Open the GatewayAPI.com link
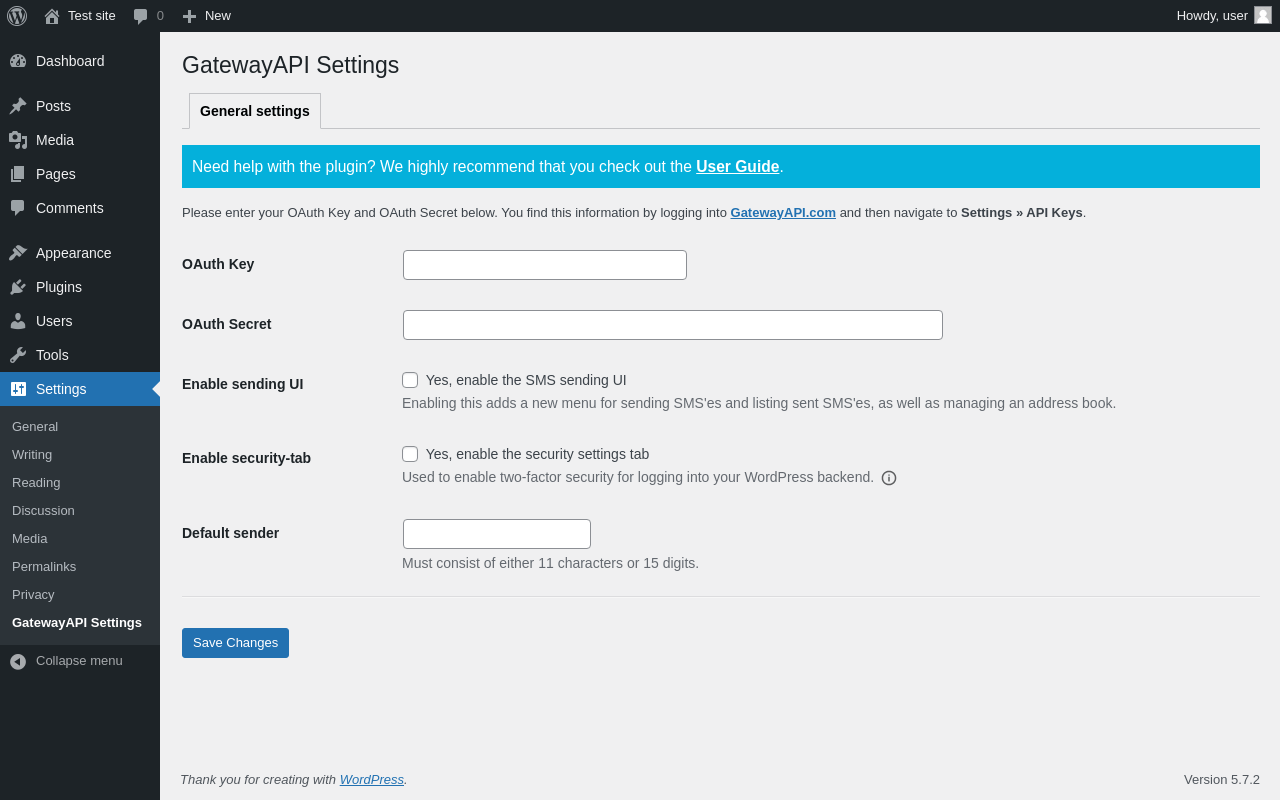1280x800 pixels. [x=783, y=213]
